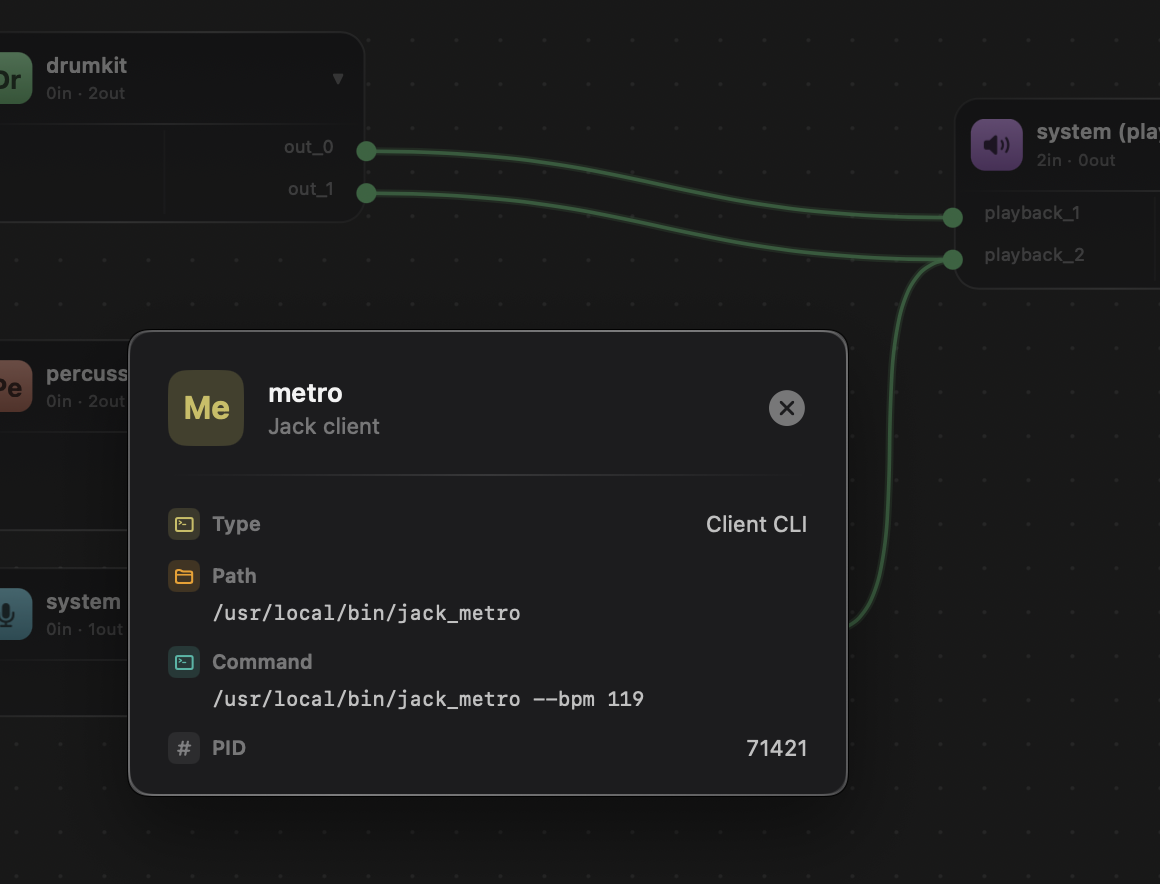This screenshot has width=1160, height=884.
Task: Click the hash icon beside PID
Action: point(184,748)
